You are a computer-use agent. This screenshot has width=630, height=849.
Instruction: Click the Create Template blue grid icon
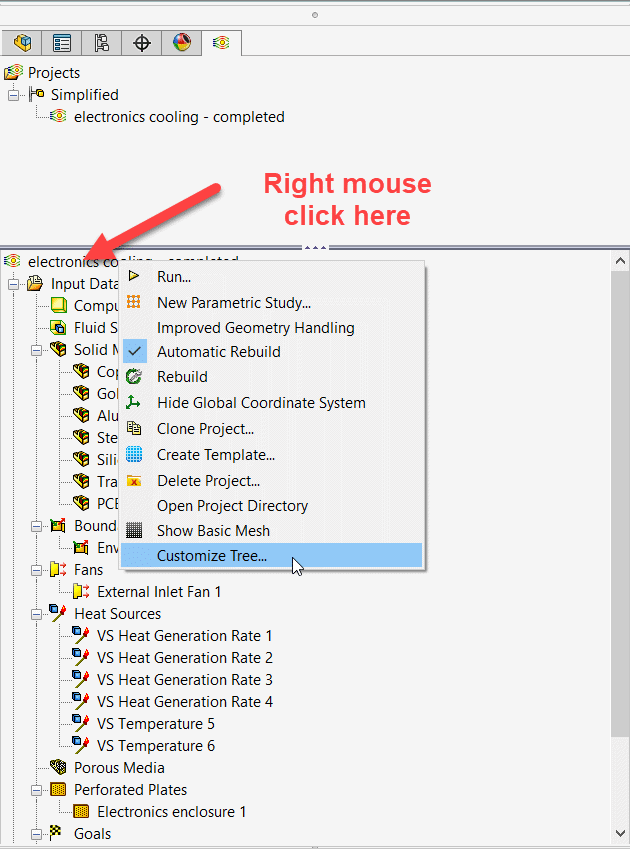click(134, 454)
